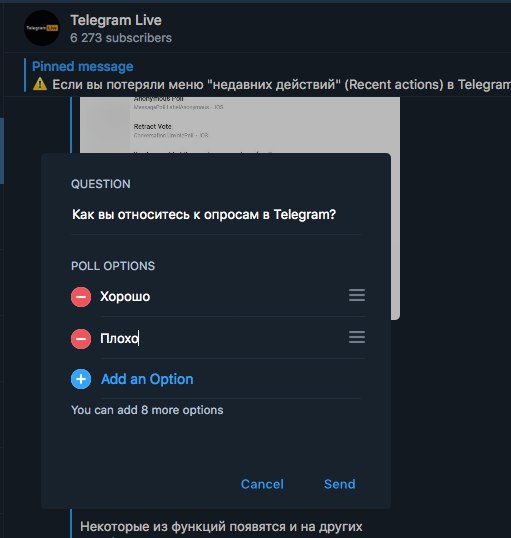Click the pinned message Russian text
Image resolution: width=511 pixels, height=538 pixels.
pyautogui.click(x=281, y=84)
